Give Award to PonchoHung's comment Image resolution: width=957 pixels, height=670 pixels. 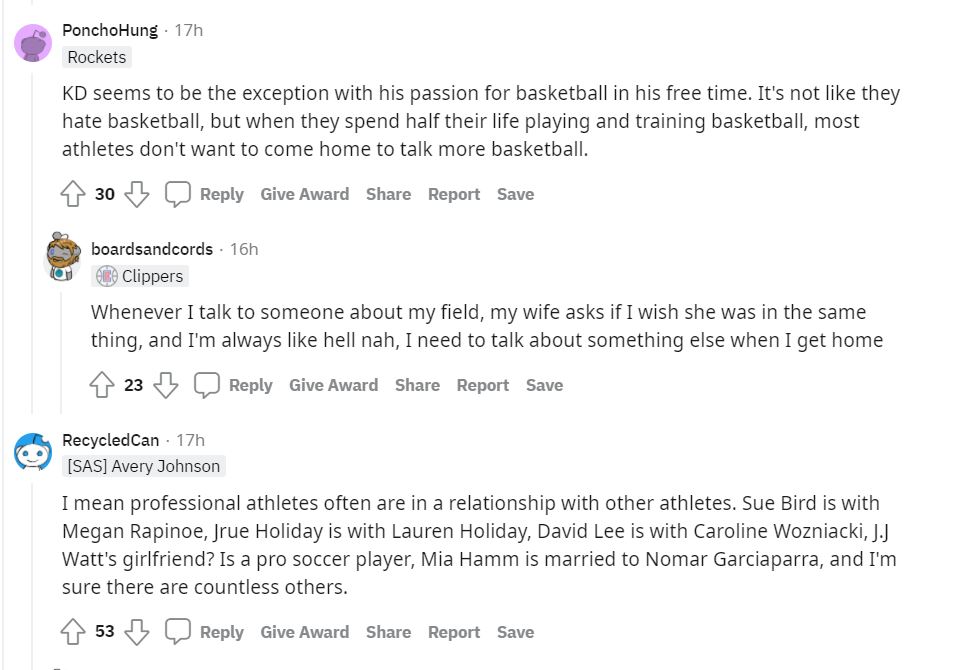pos(304,194)
